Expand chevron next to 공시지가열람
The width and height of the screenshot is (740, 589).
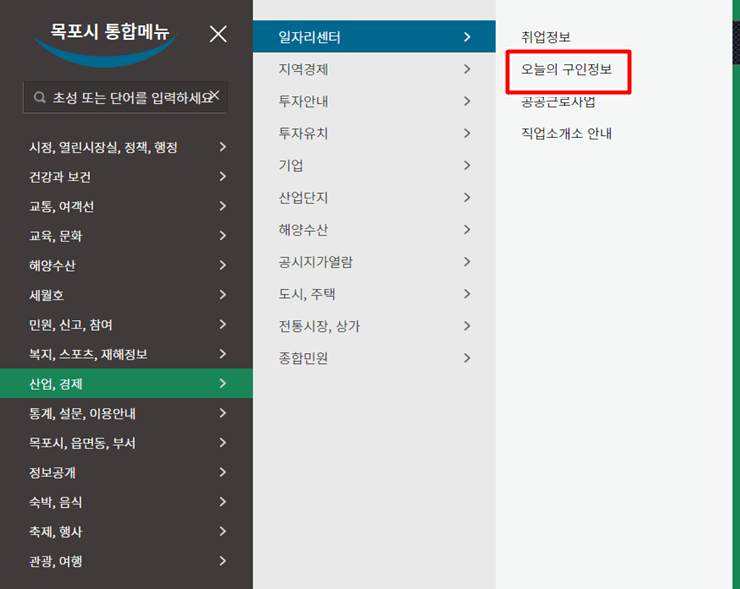467,261
